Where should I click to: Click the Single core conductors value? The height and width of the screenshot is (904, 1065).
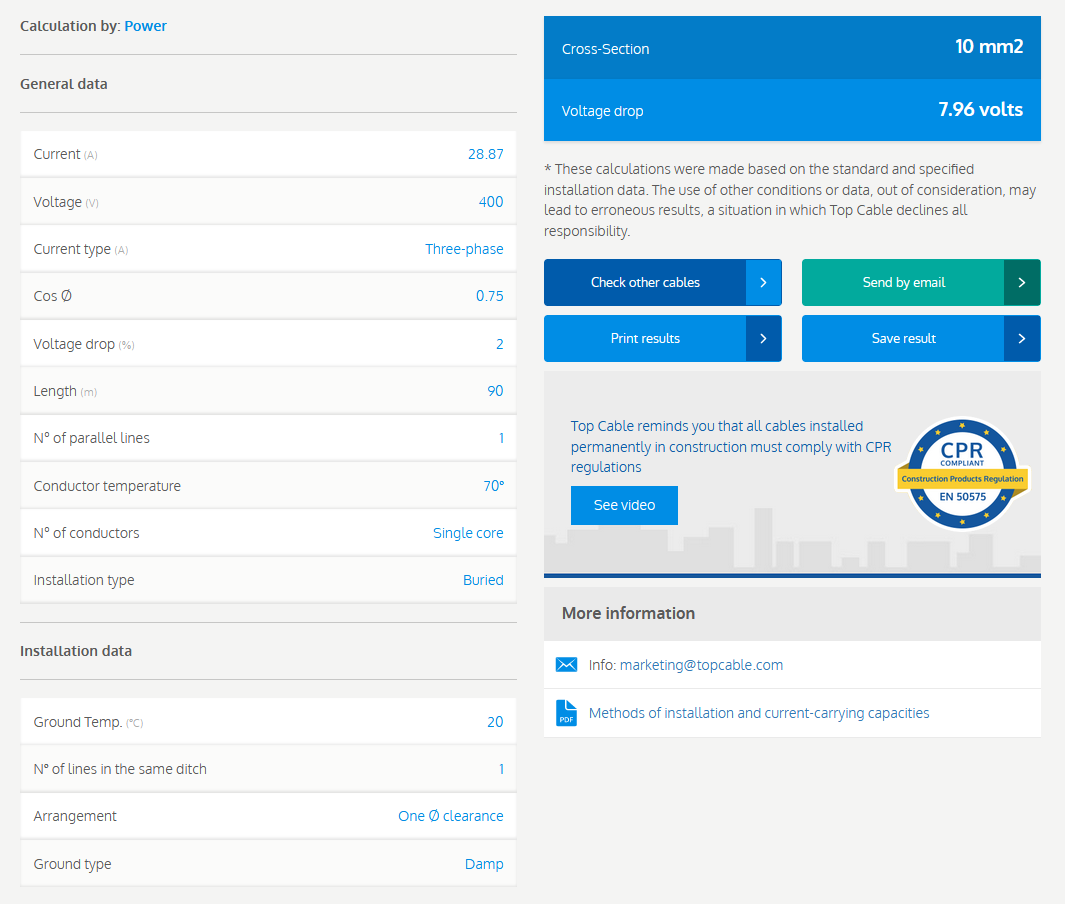pos(468,533)
